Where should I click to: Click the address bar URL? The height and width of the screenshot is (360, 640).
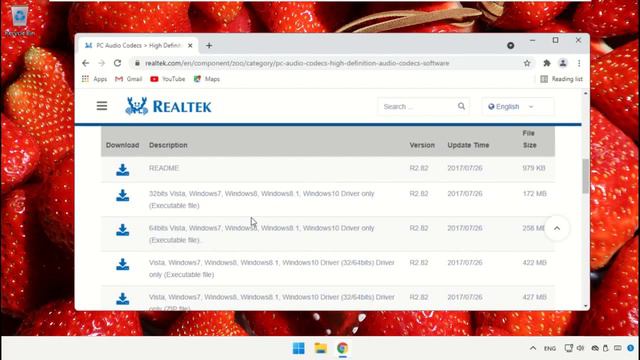pos(297,63)
